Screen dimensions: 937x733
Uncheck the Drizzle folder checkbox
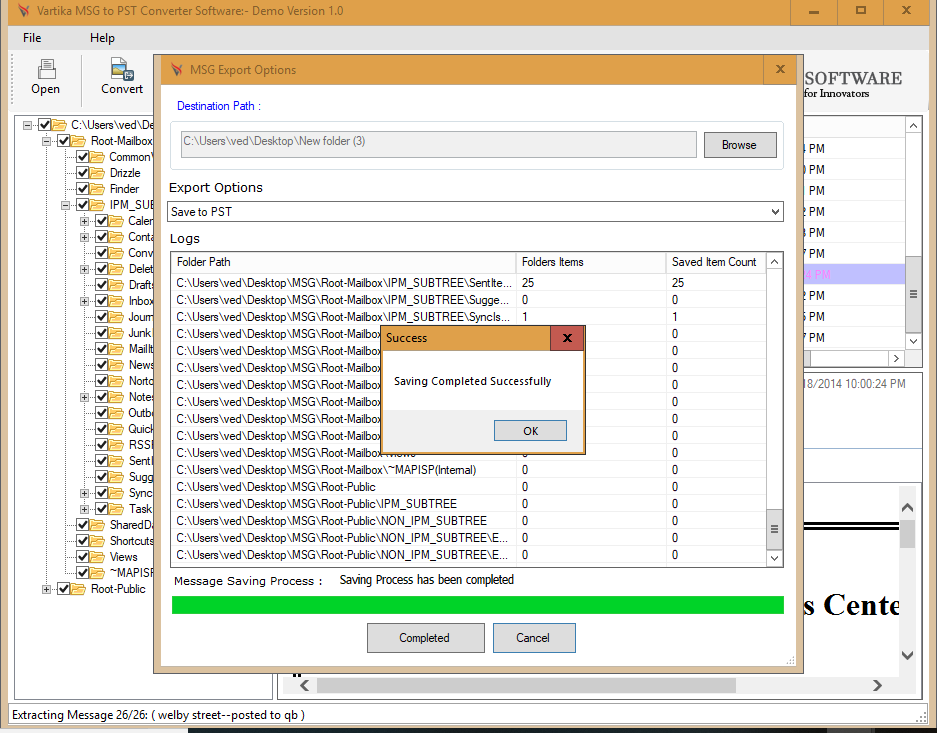[82, 173]
